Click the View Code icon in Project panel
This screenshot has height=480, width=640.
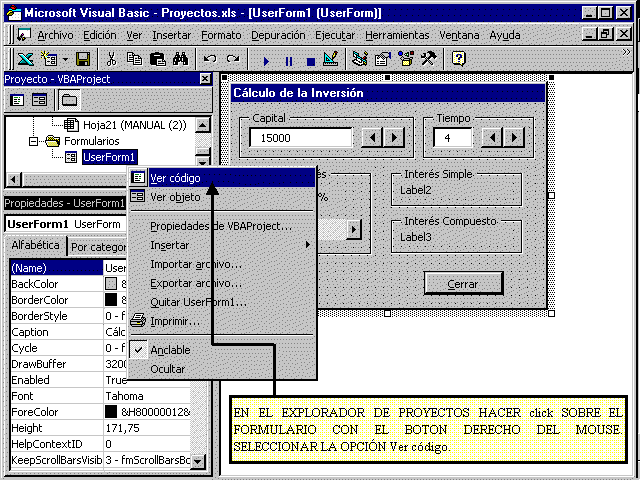[17, 100]
